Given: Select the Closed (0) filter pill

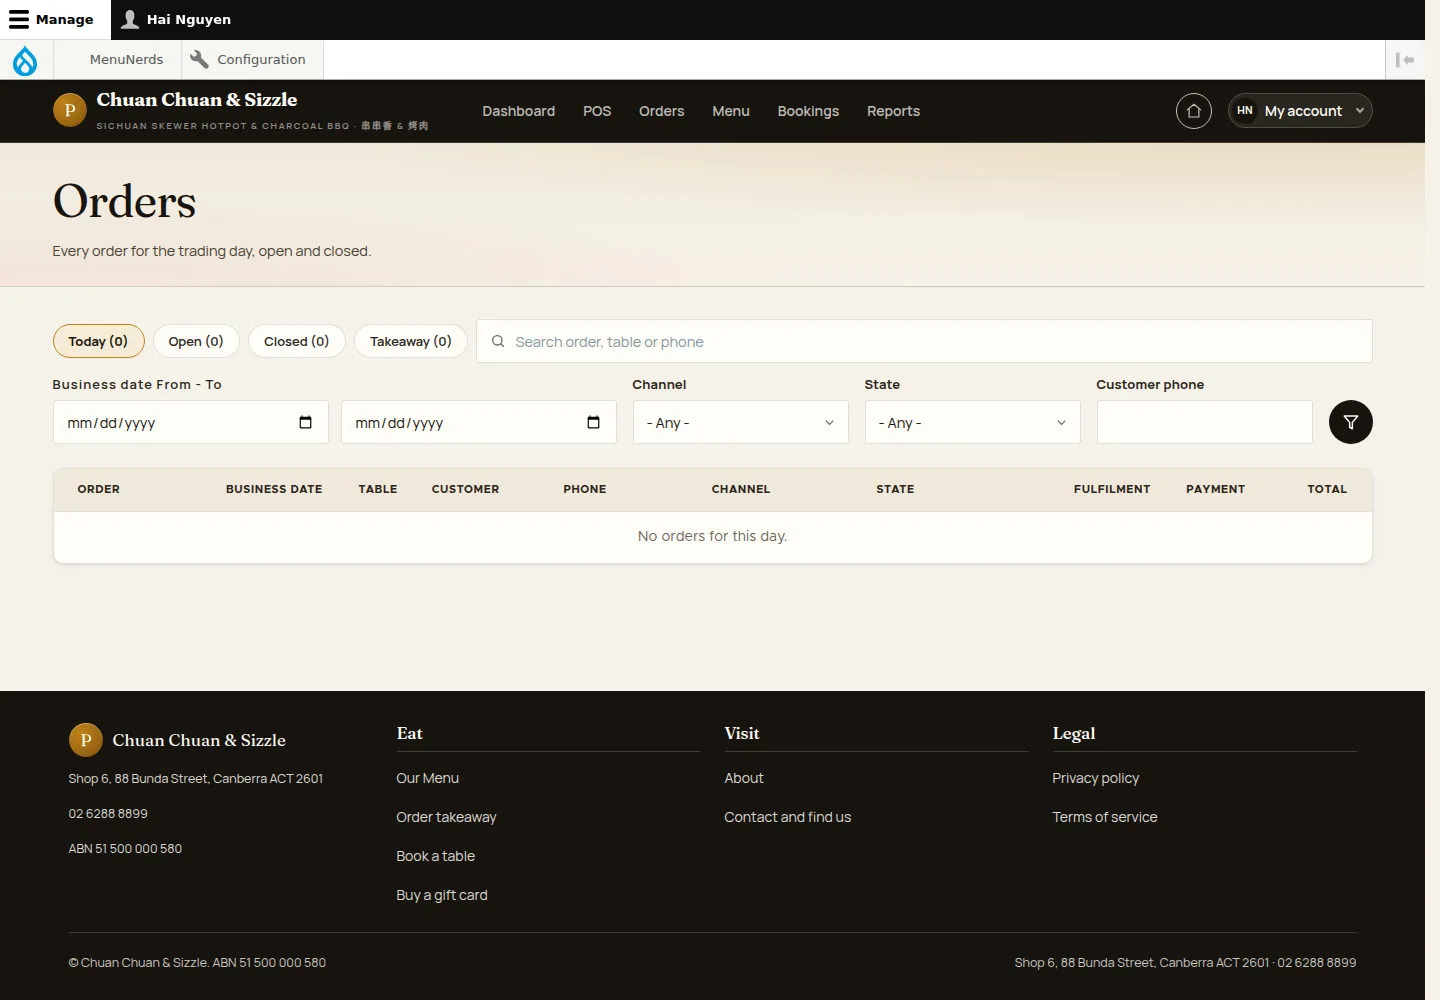Looking at the screenshot, I should pyautogui.click(x=297, y=341).
